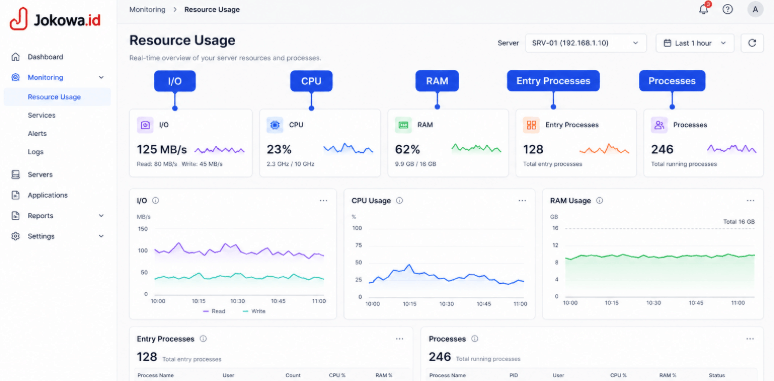Open more options for I/O chart
774x381 pixels.
(x=323, y=201)
